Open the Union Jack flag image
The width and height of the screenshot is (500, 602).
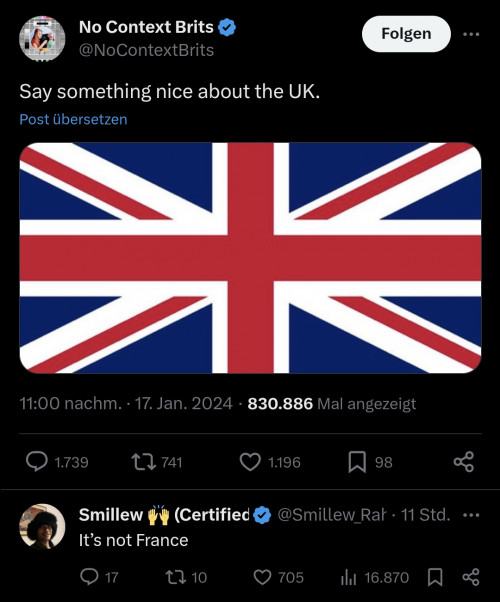[x=250, y=258]
